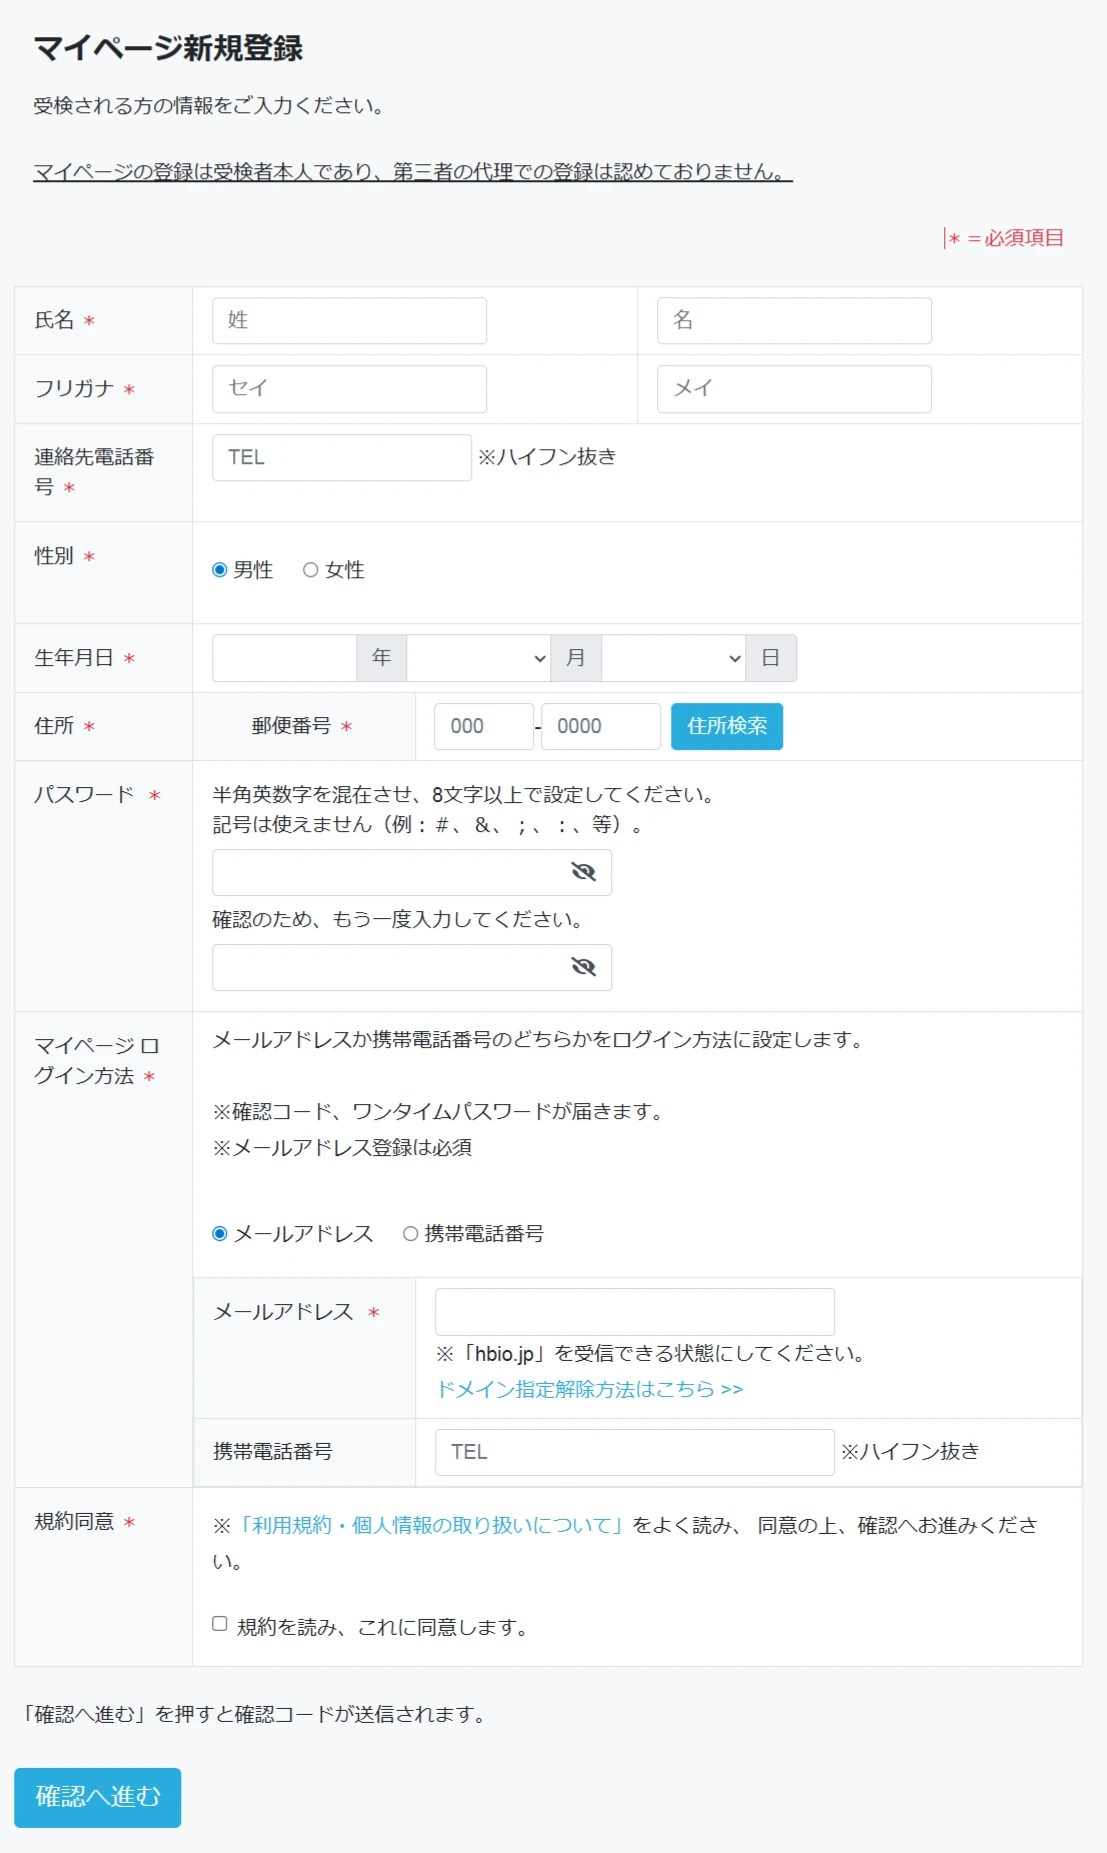Select 女性 gender radio button
1107x1853 pixels.
point(310,570)
